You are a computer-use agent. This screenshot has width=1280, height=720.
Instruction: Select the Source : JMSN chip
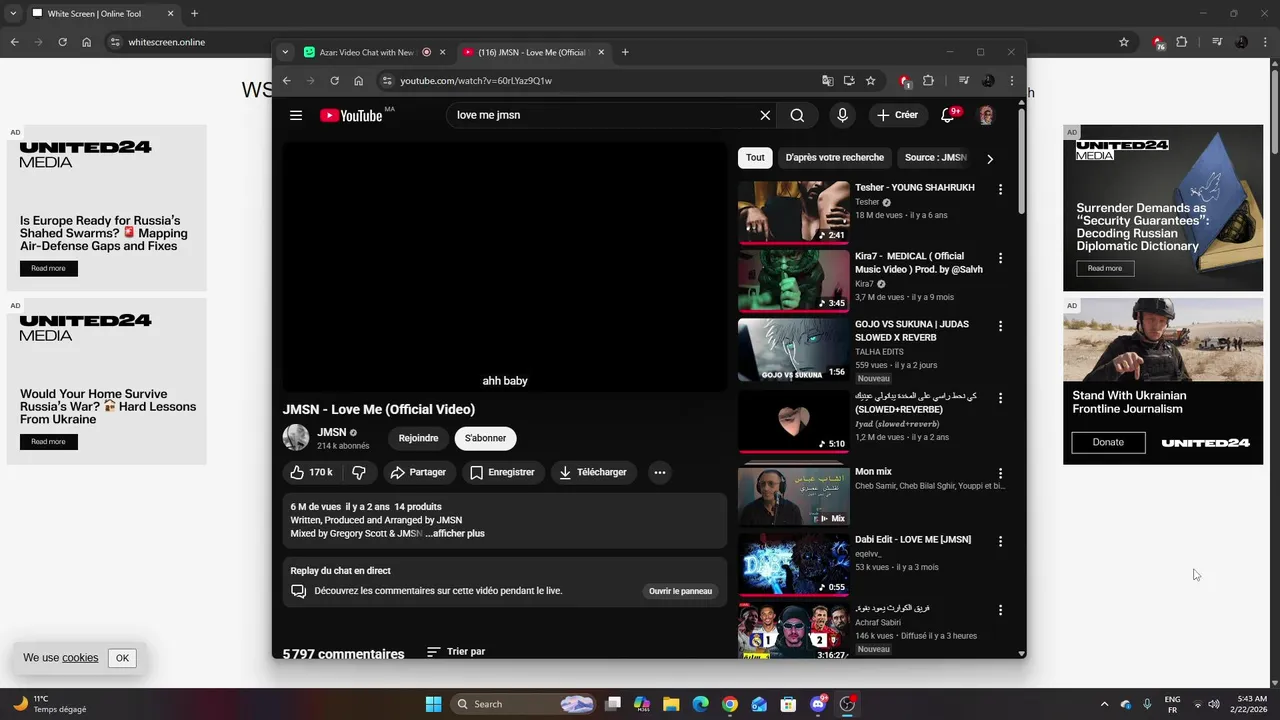(x=935, y=158)
